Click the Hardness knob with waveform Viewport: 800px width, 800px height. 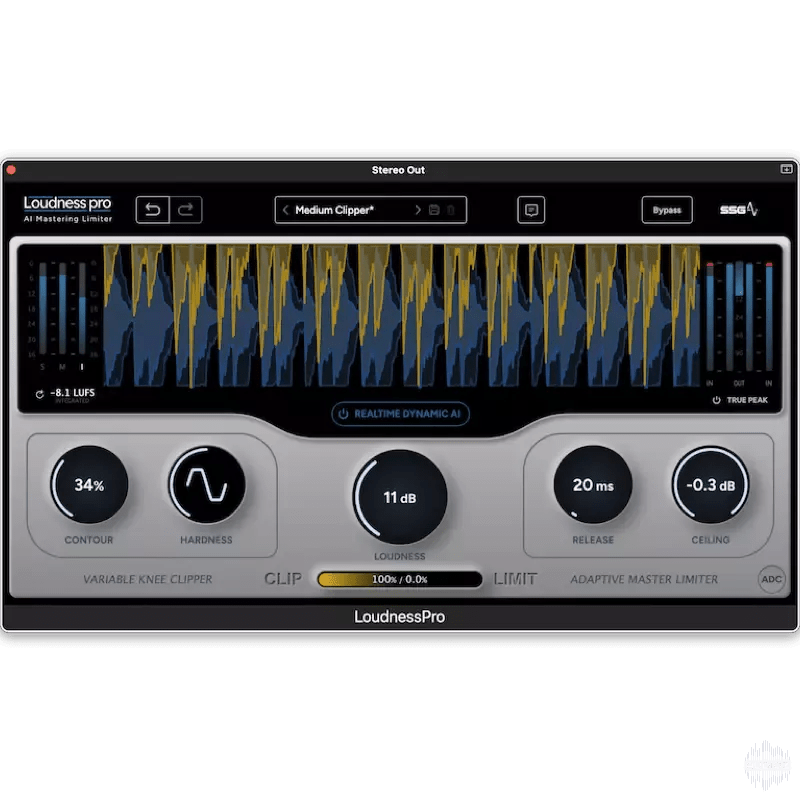tap(207, 485)
